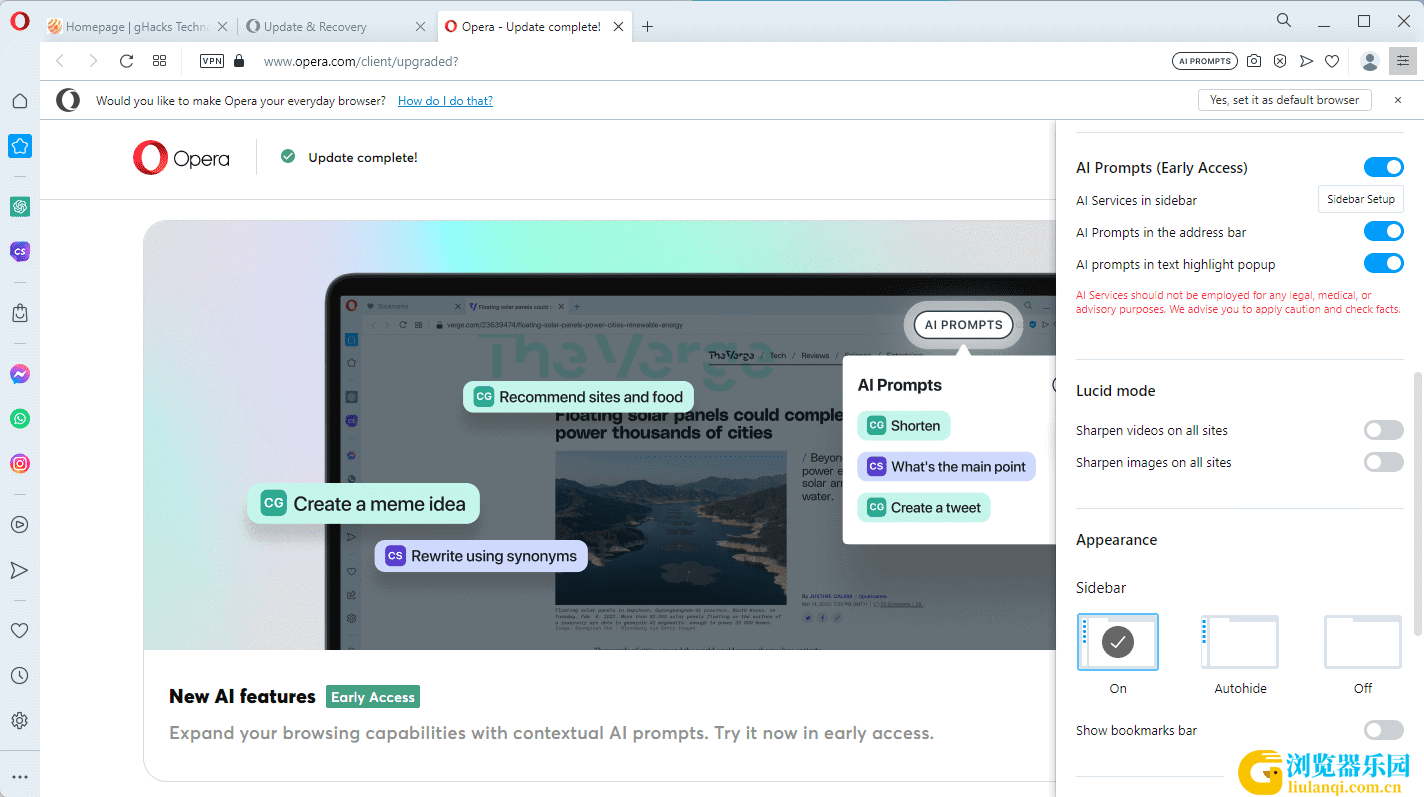Open the Shopping corner sidebar icon
Screen dimensions: 1424x797
click(x=20, y=313)
